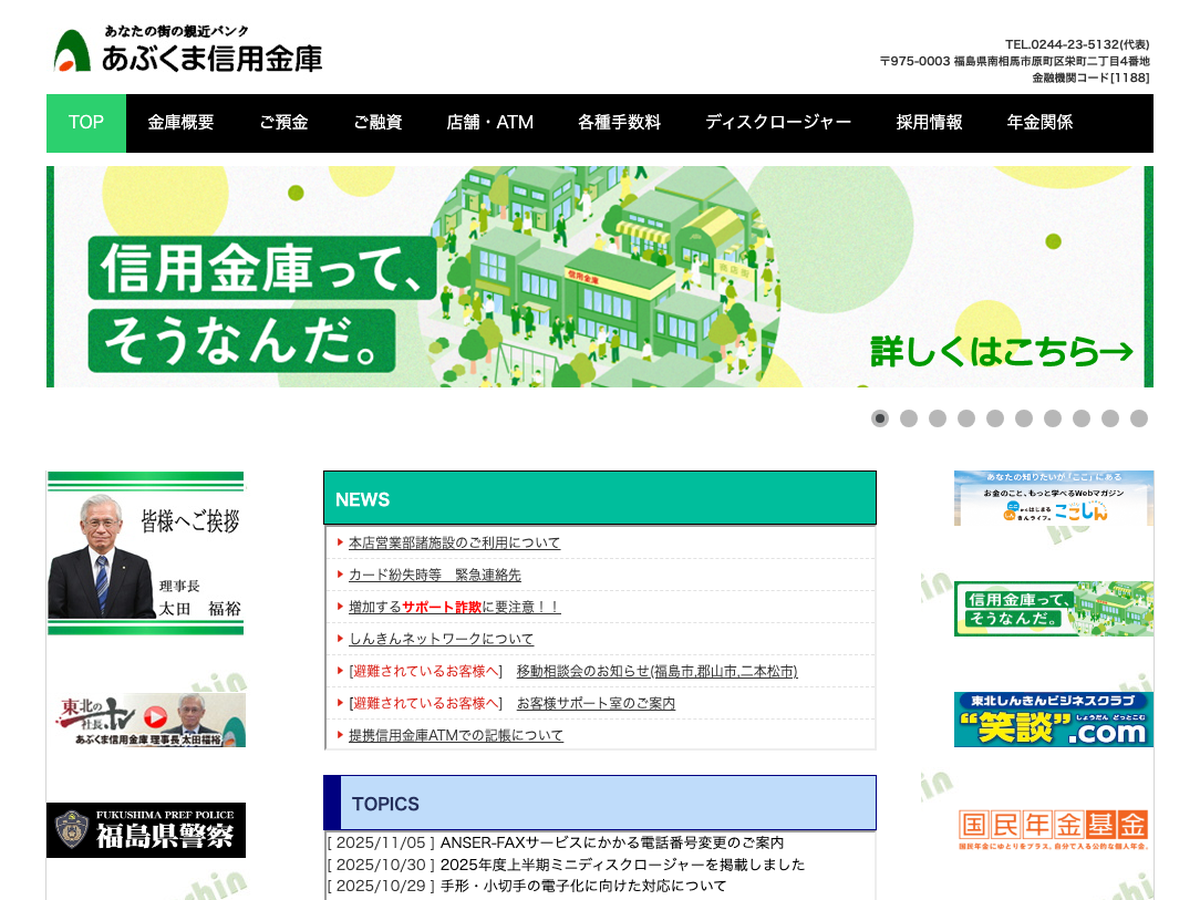
Task: Select the last carousel slide dot
Action: click(1139, 418)
